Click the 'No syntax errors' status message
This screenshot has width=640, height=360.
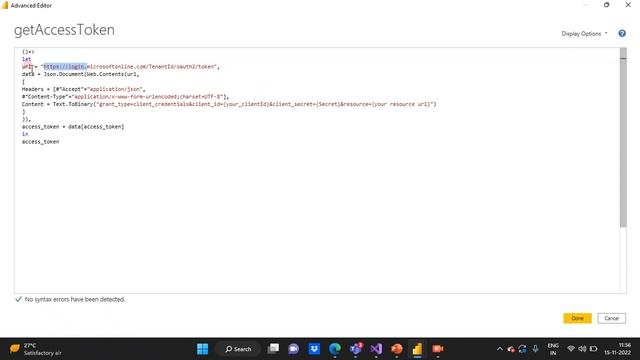75,299
